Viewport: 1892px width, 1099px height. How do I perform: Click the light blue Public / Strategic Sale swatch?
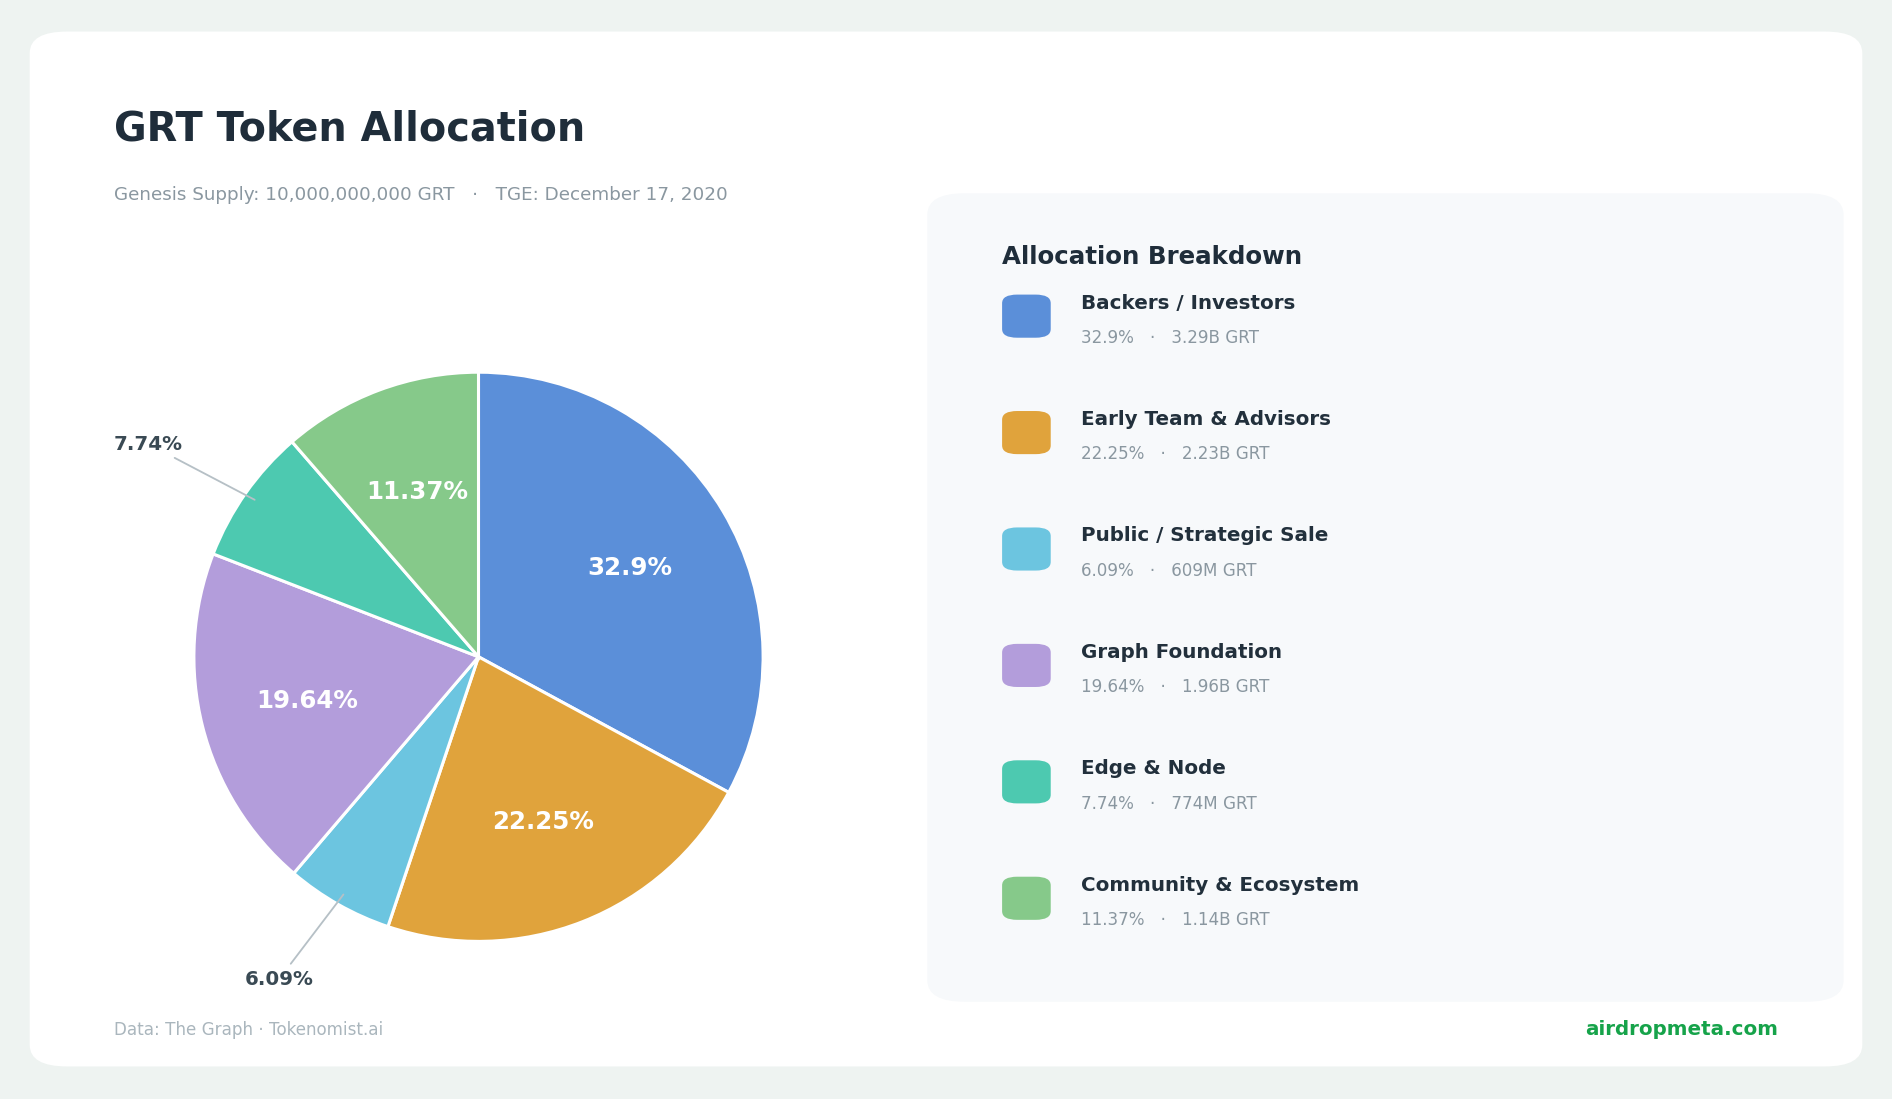pos(1026,549)
